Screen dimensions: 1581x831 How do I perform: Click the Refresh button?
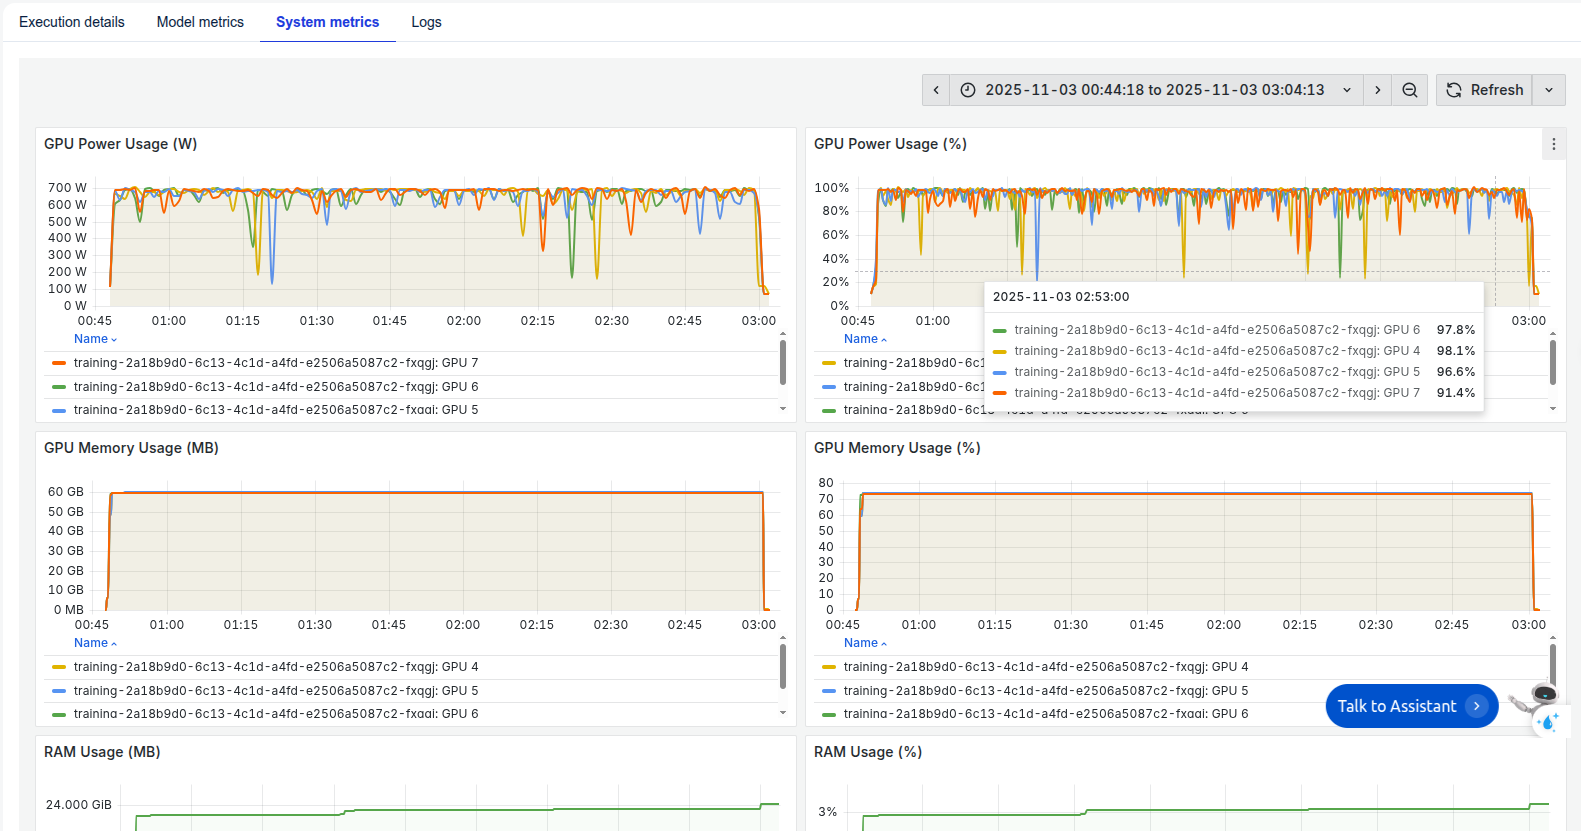click(1485, 90)
